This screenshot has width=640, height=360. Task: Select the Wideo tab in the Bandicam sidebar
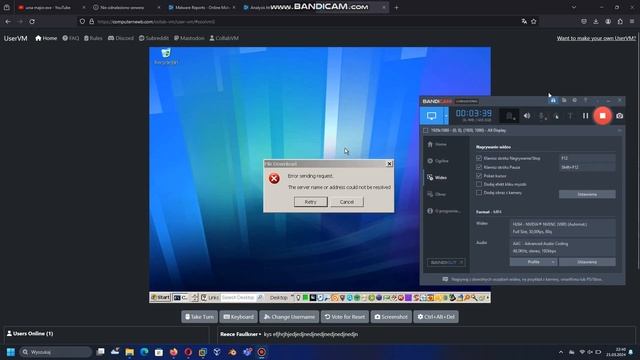click(437, 178)
